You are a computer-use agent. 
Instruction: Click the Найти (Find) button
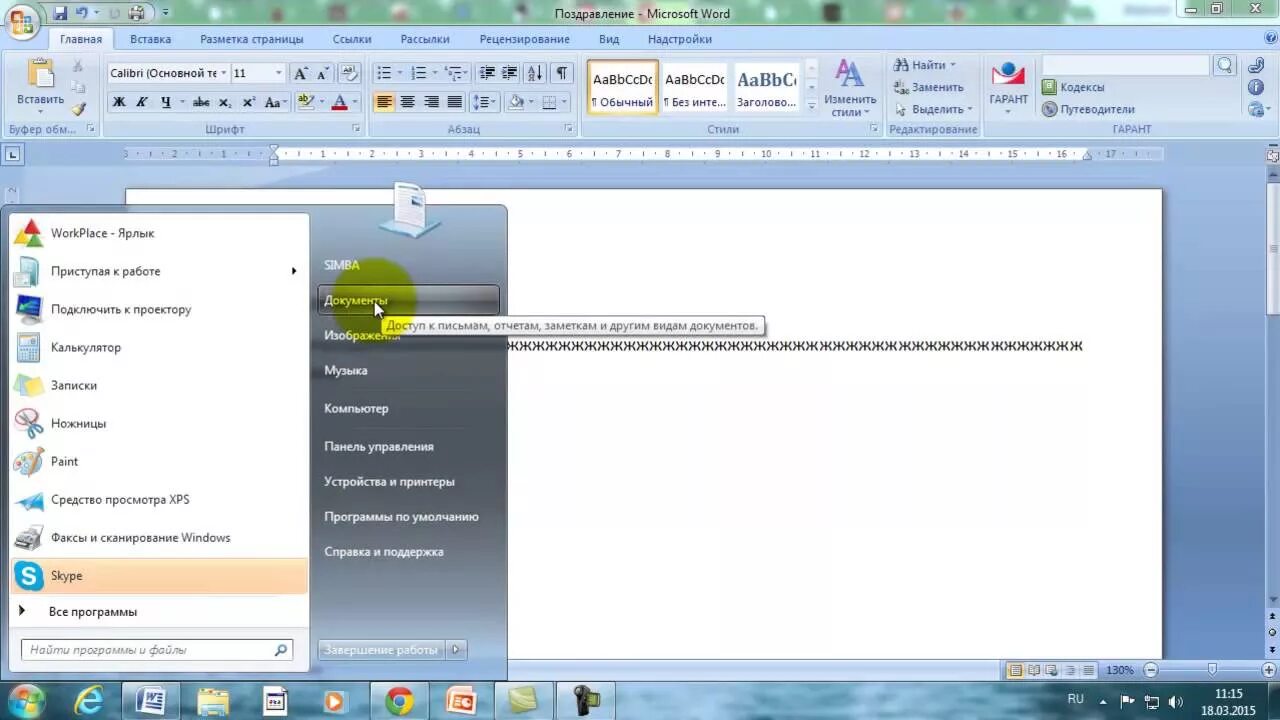[x=925, y=65]
